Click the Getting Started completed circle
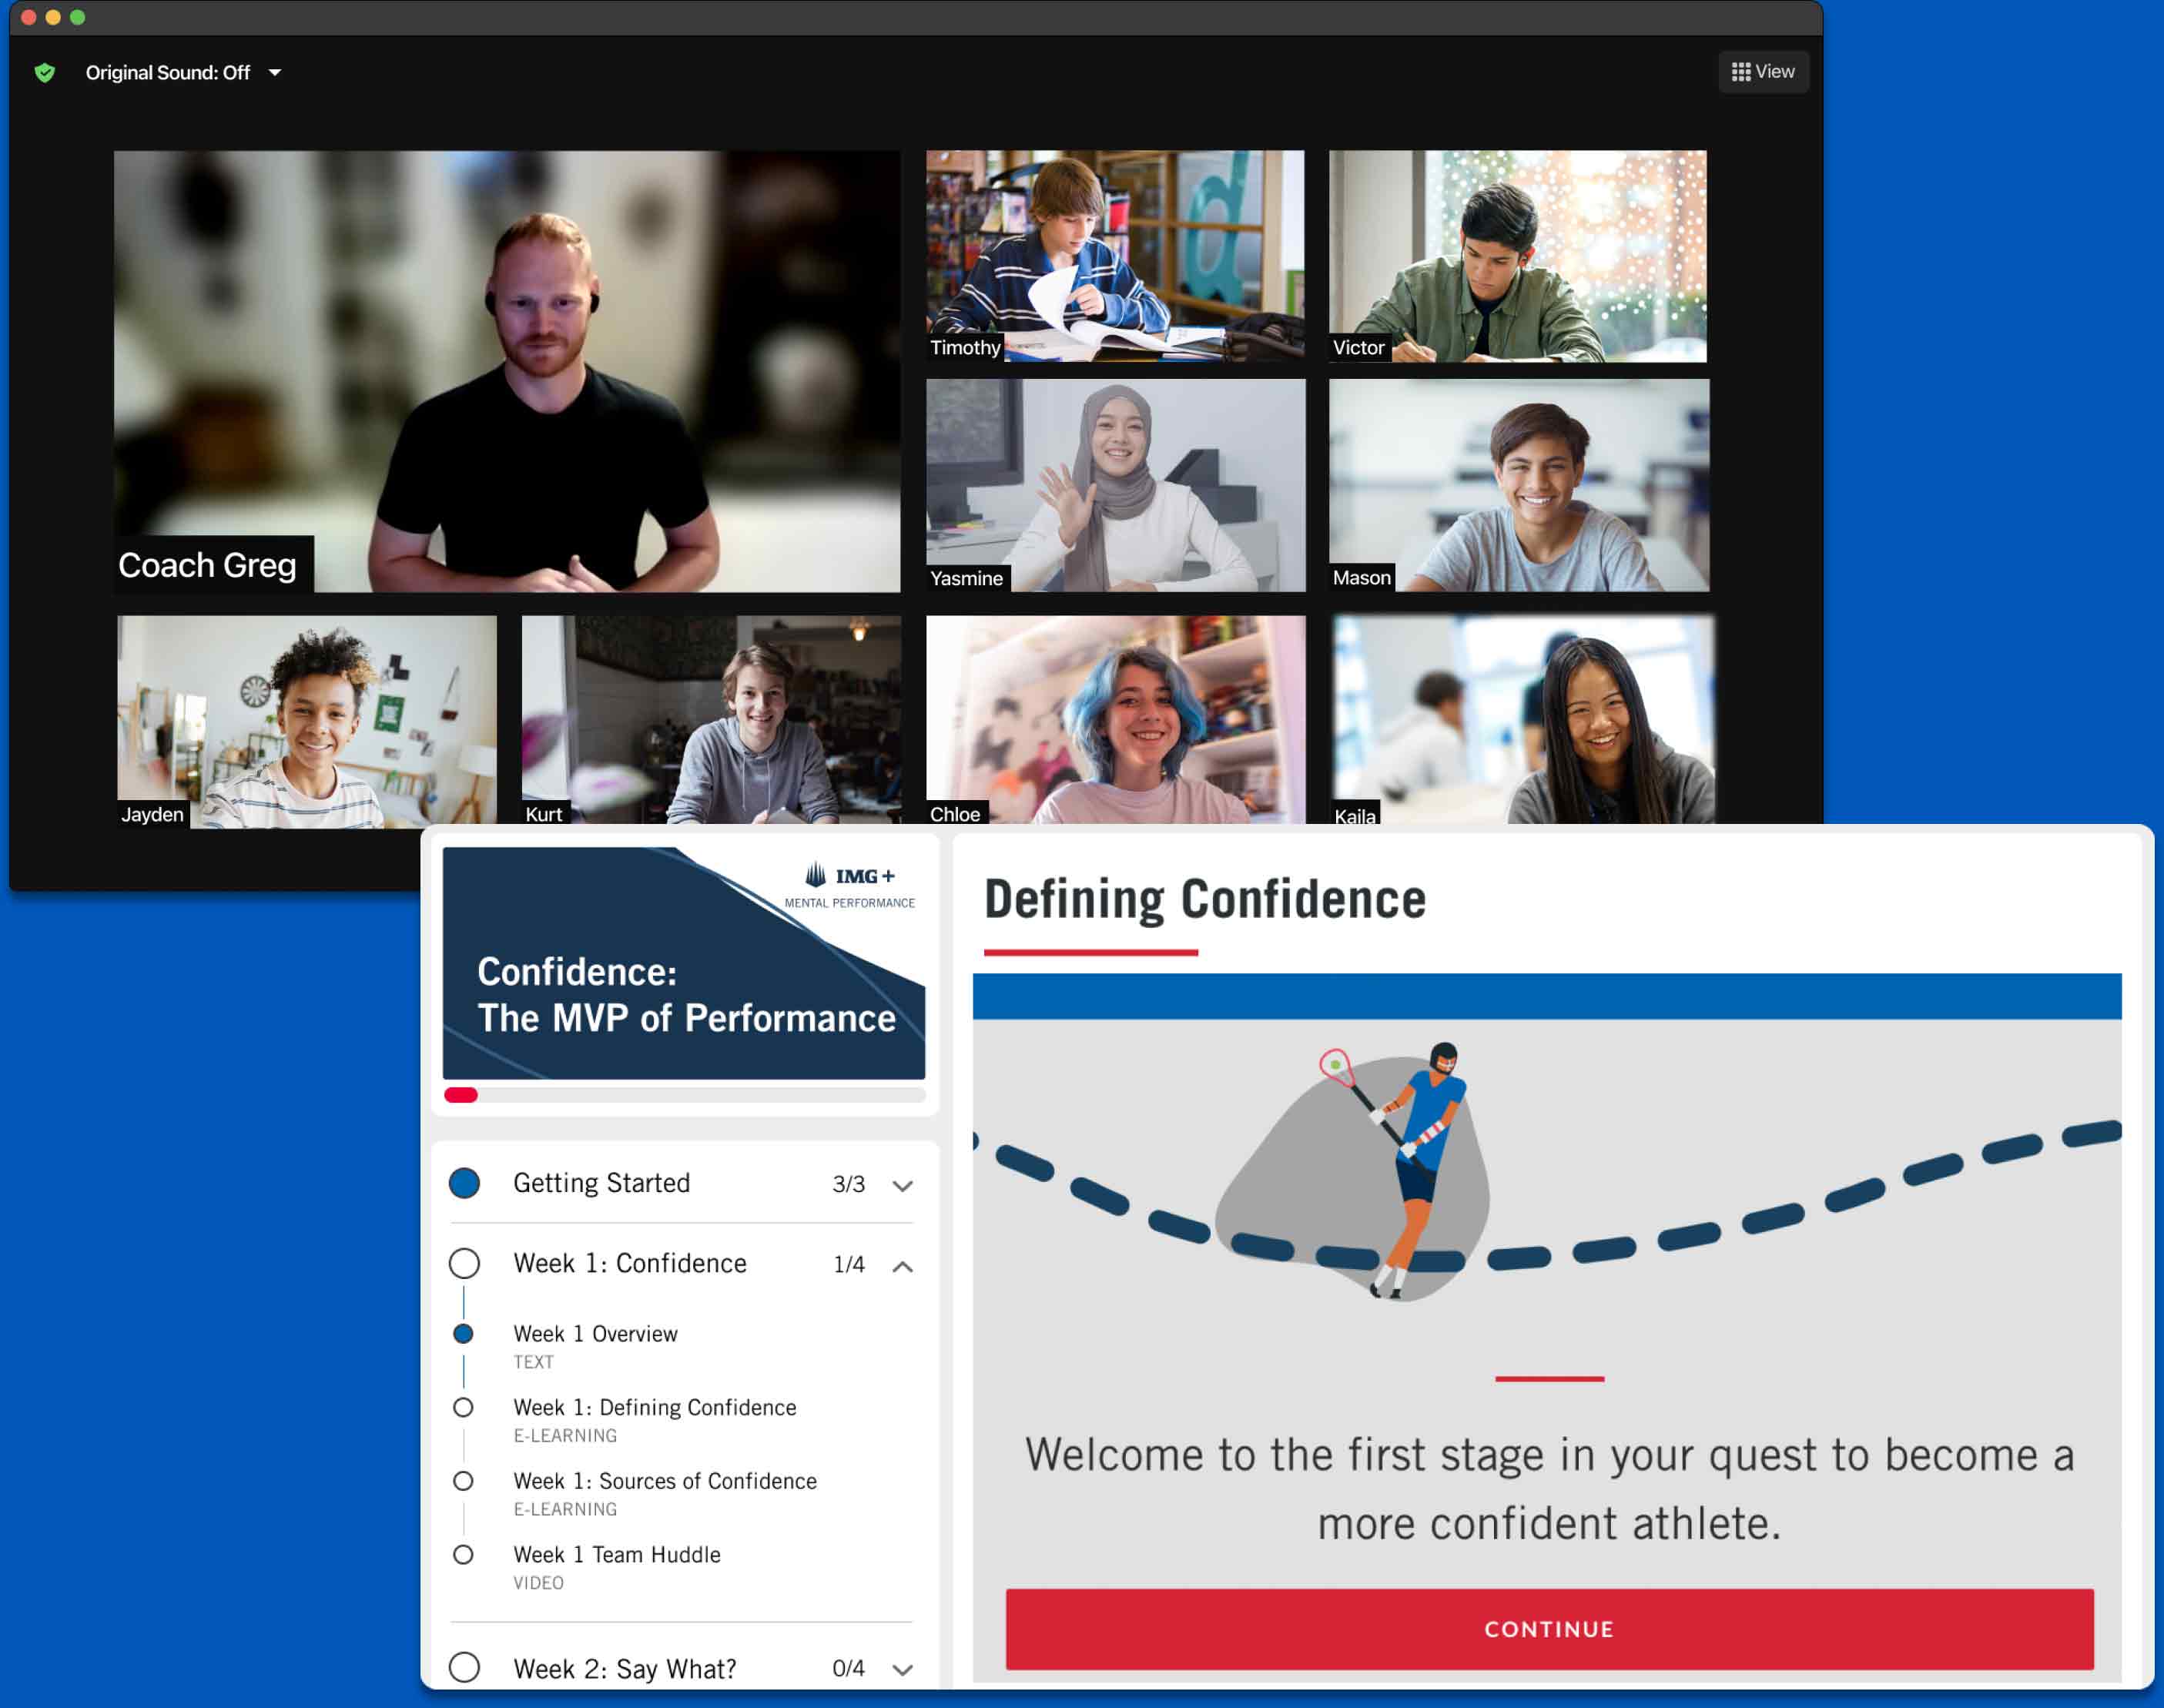The image size is (2164, 1708). (464, 1183)
